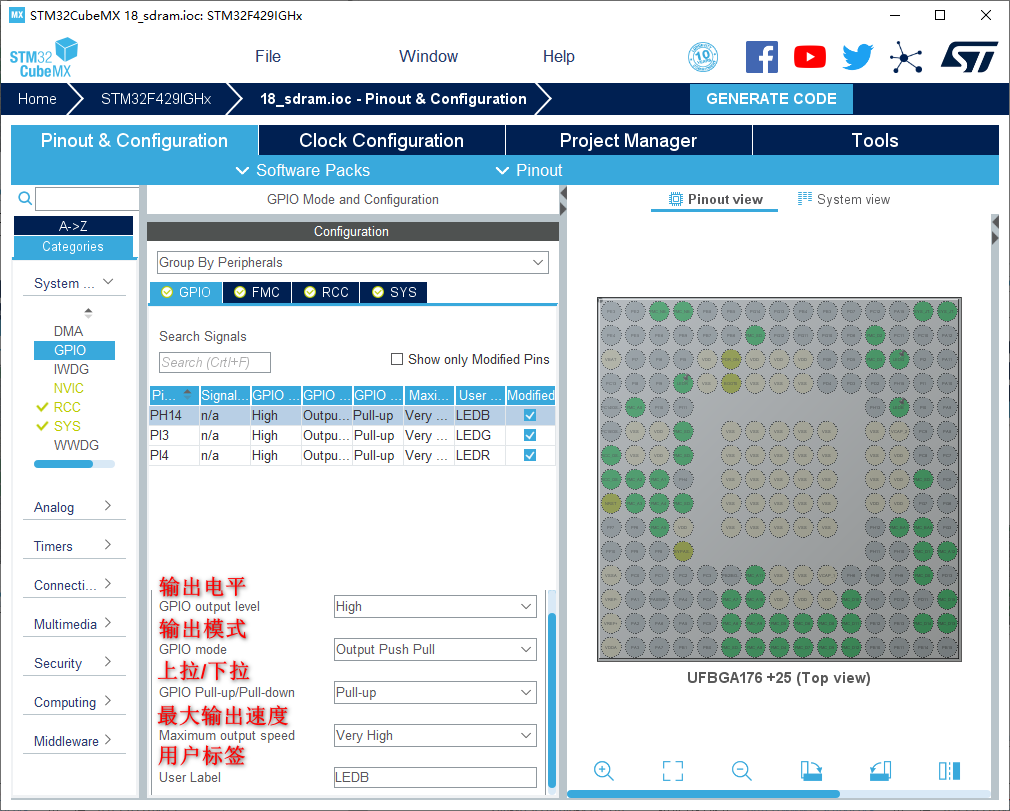The image size is (1010, 811).
Task: Open the Group By Peripherals dropdown
Action: coord(353,262)
